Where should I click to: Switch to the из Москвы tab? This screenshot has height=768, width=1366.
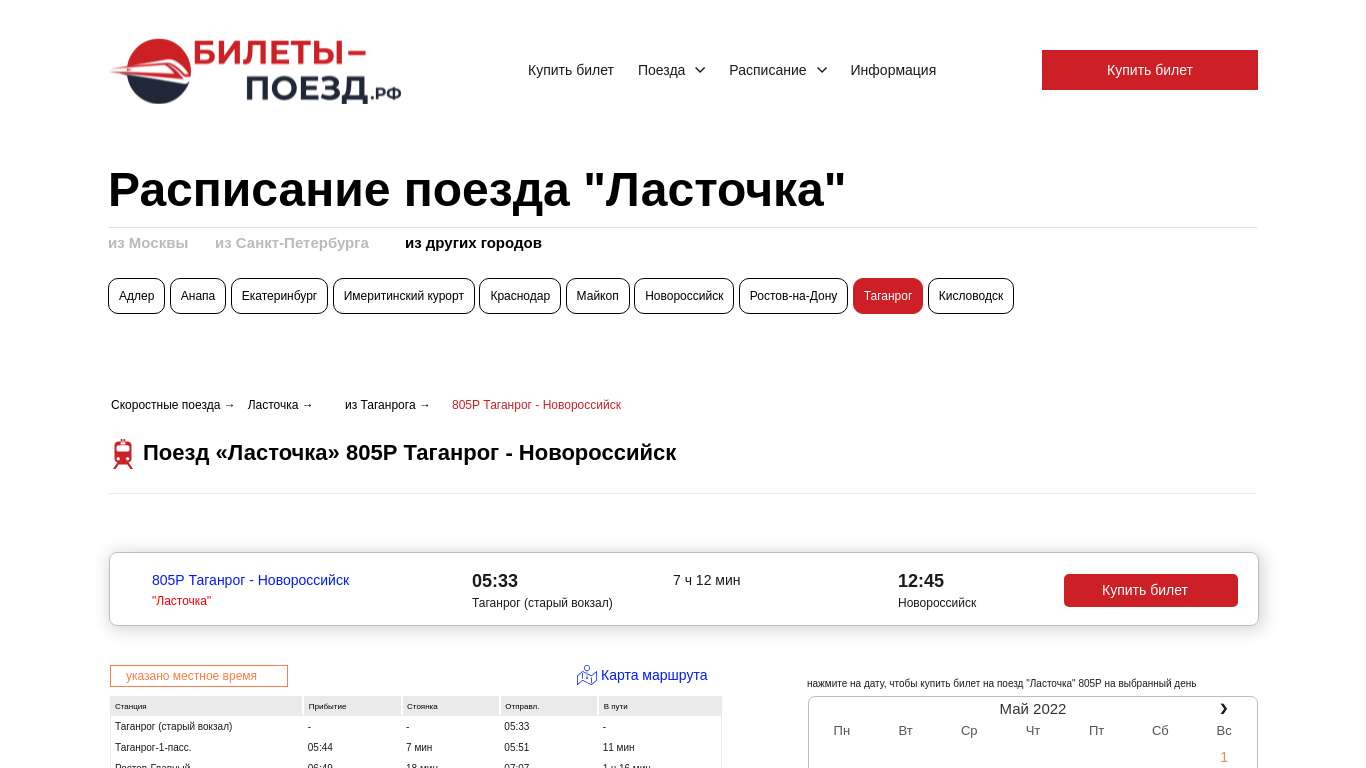[x=148, y=243]
